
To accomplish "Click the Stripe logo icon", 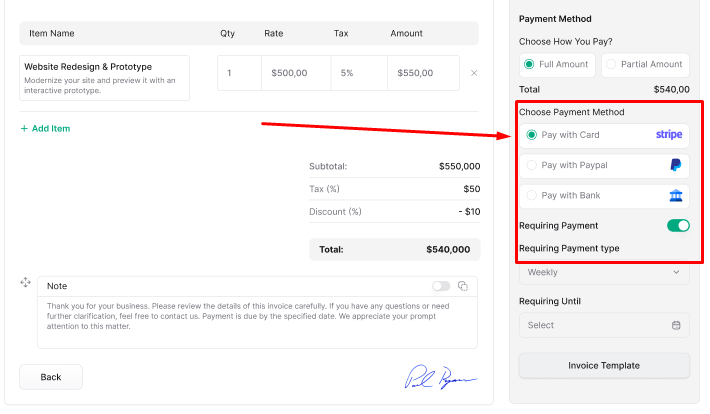I will click(x=668, y=135).
